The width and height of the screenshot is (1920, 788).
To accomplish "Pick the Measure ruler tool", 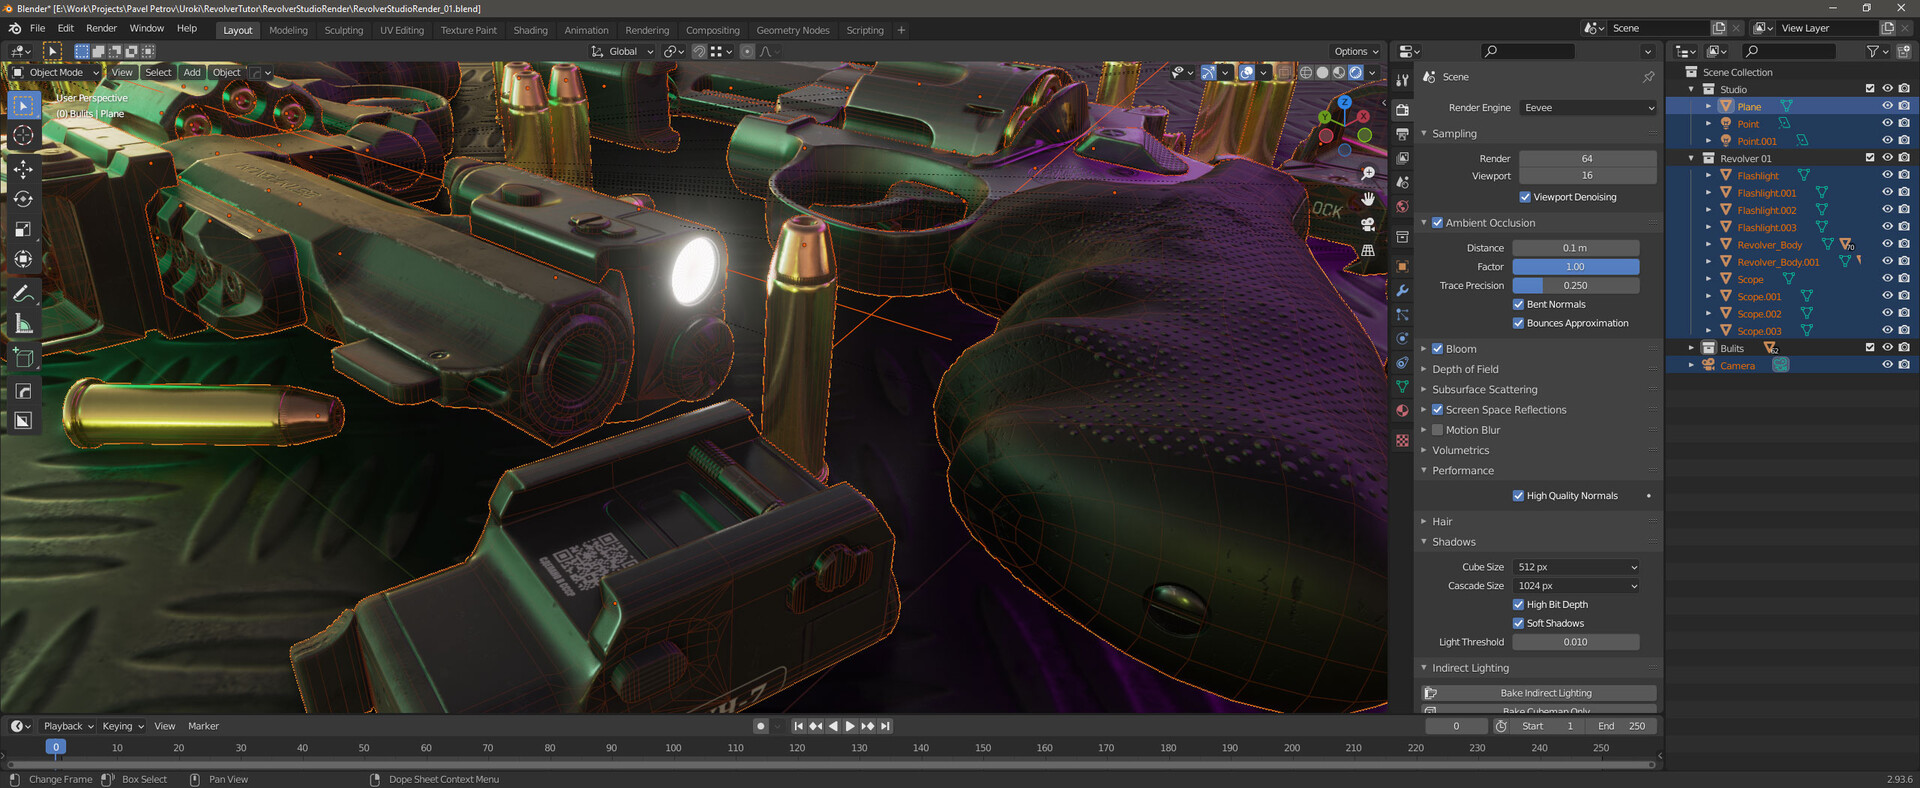I will [x=24, y=323].
